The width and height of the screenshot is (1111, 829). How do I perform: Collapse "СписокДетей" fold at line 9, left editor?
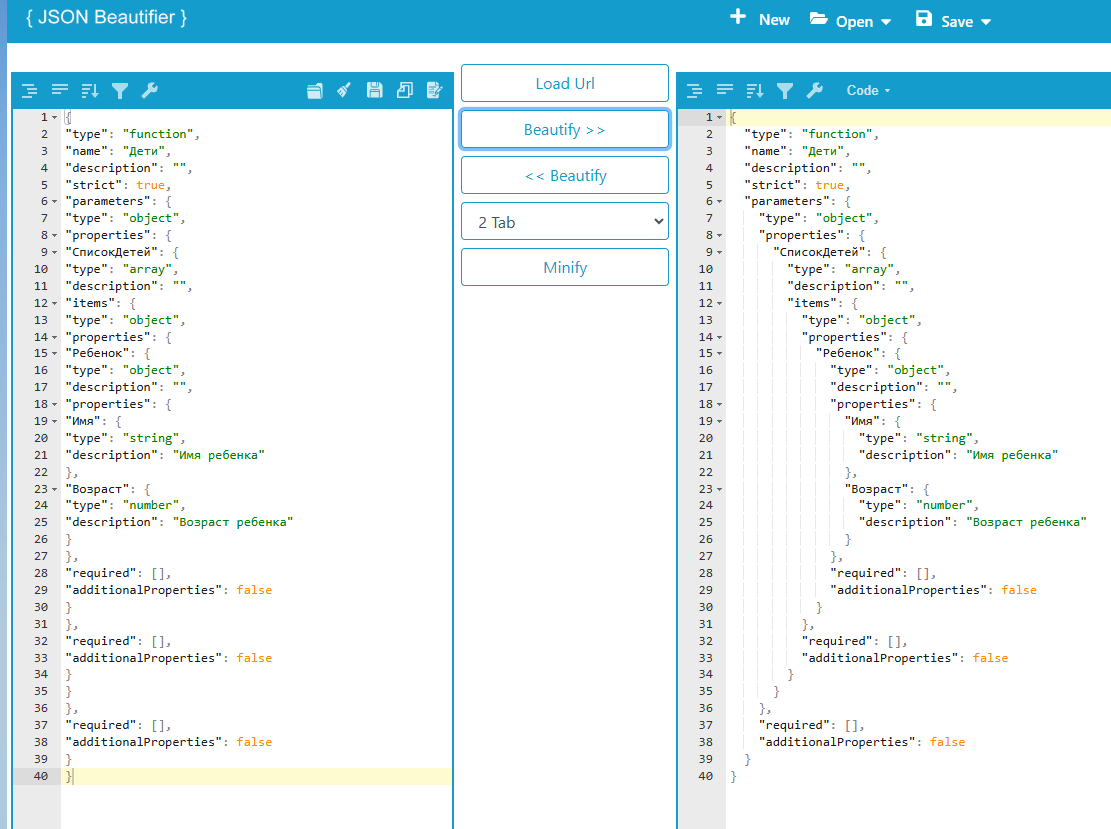55,253
